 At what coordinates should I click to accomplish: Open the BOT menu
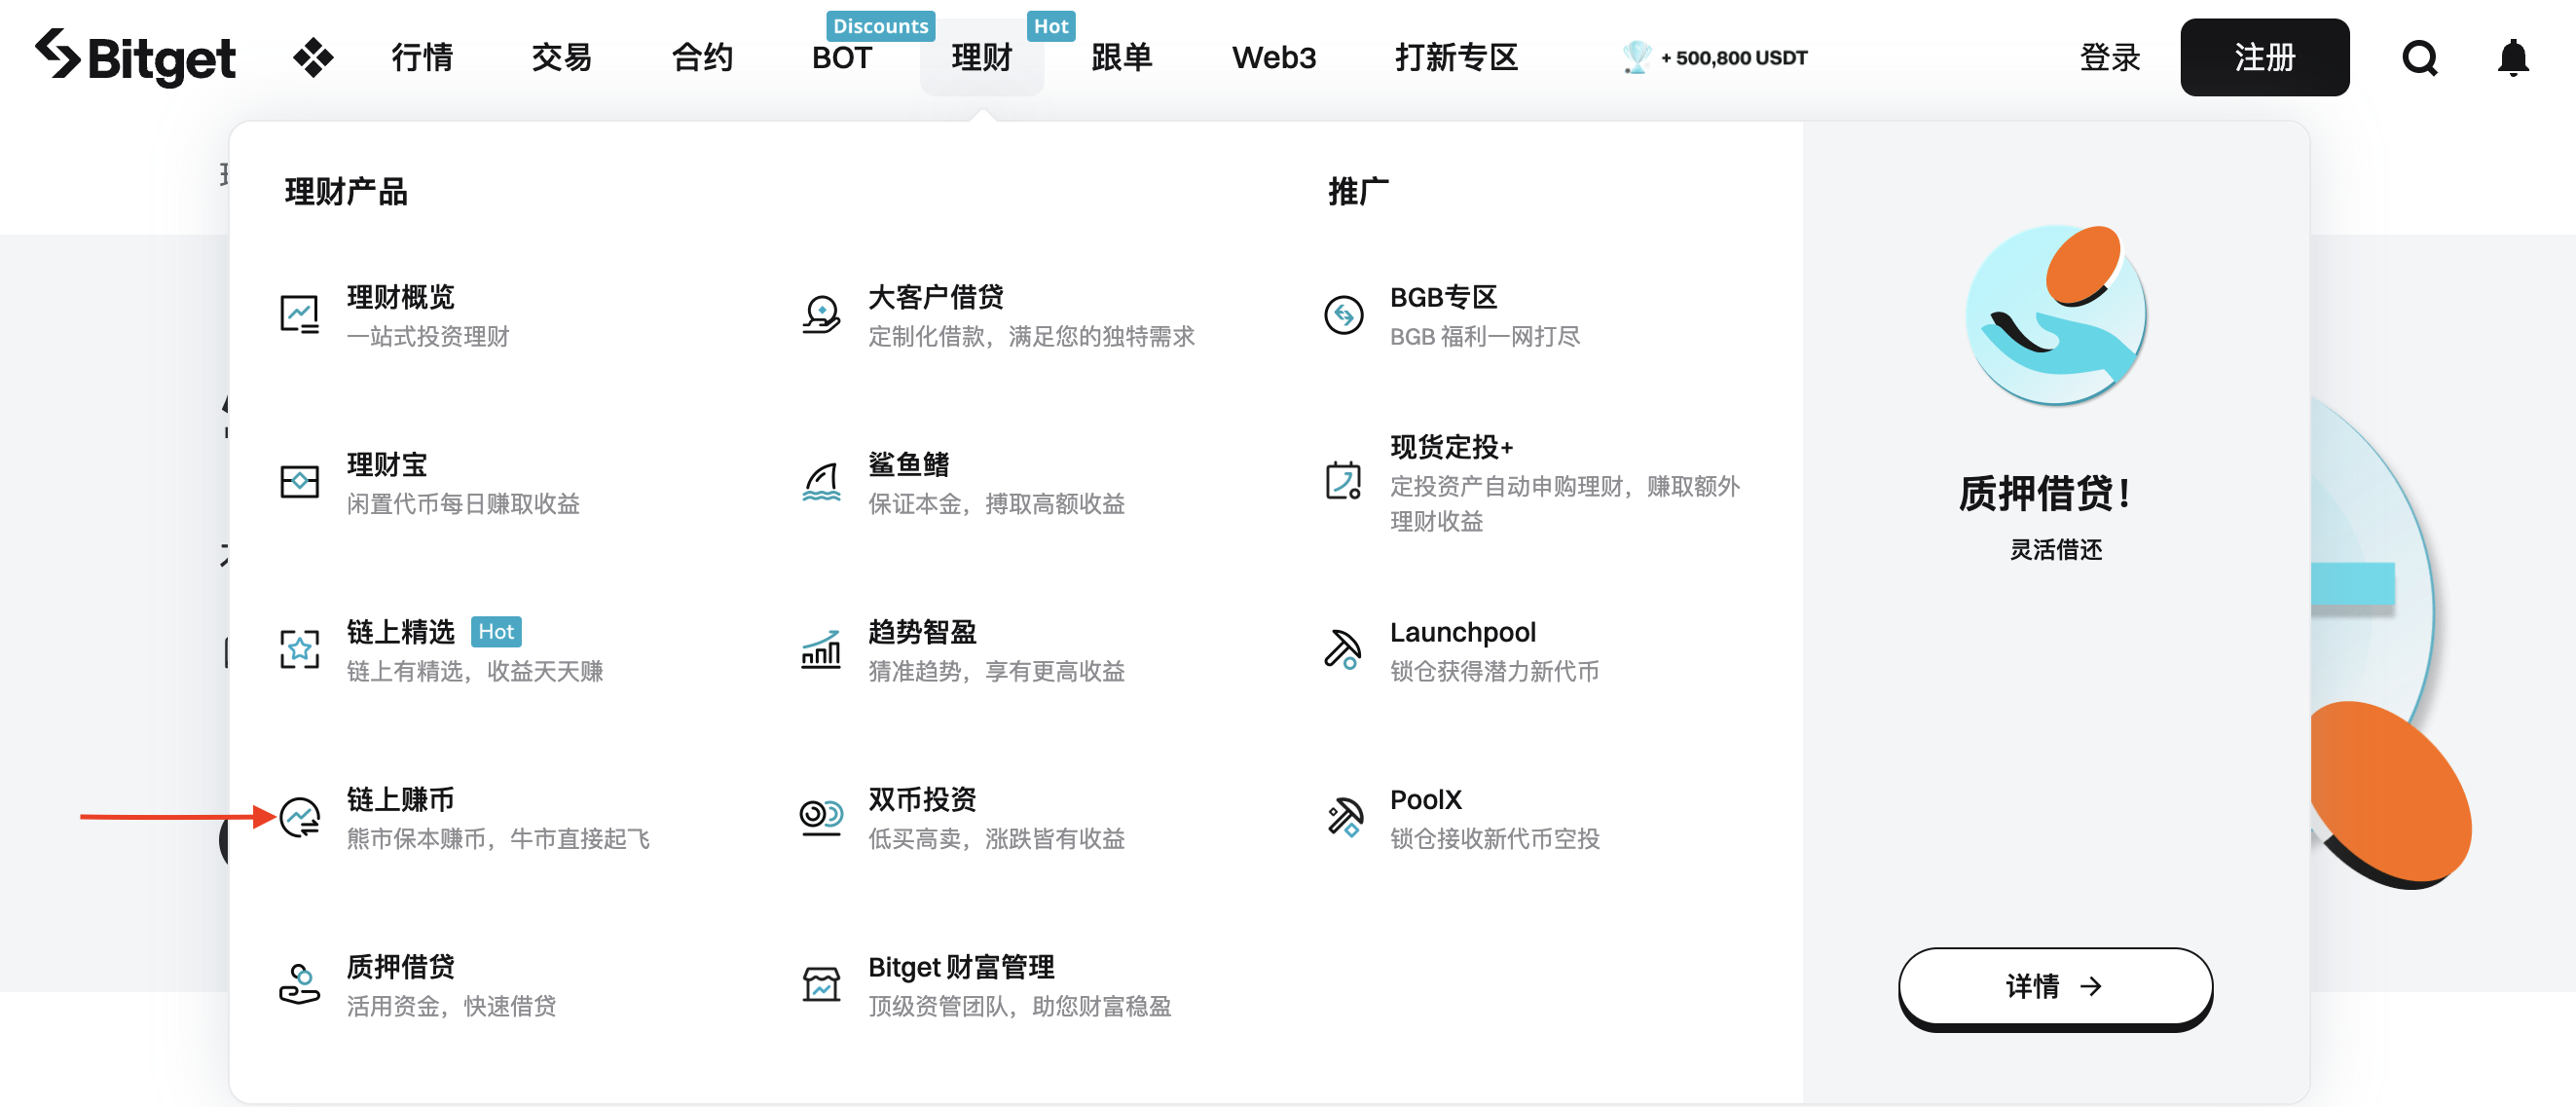click(841, 58)
